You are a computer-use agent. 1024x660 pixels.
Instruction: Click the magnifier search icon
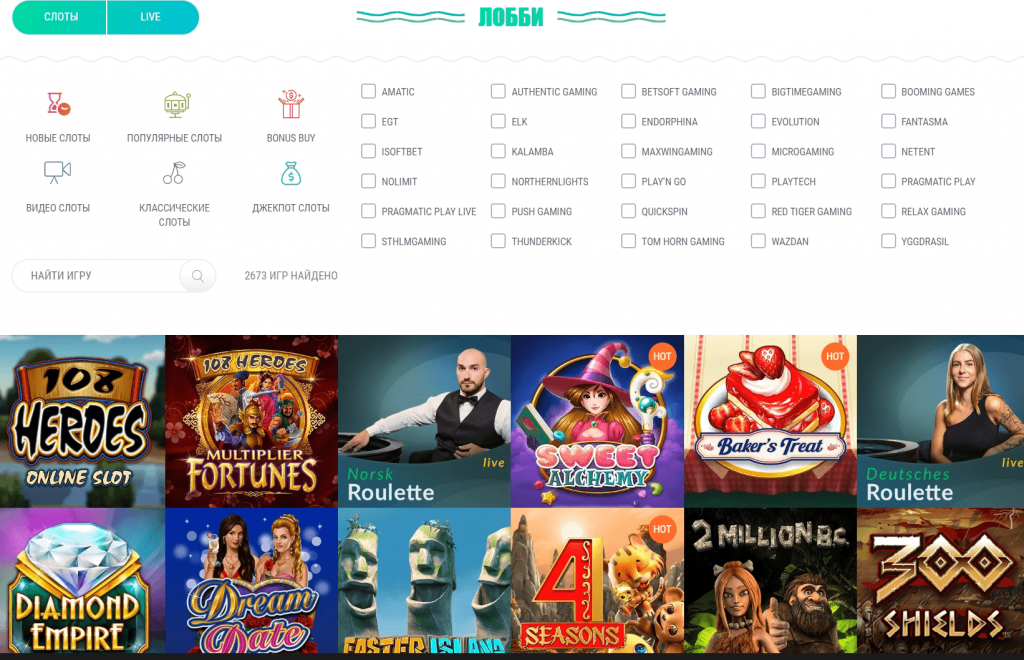(x=197, y=275)
